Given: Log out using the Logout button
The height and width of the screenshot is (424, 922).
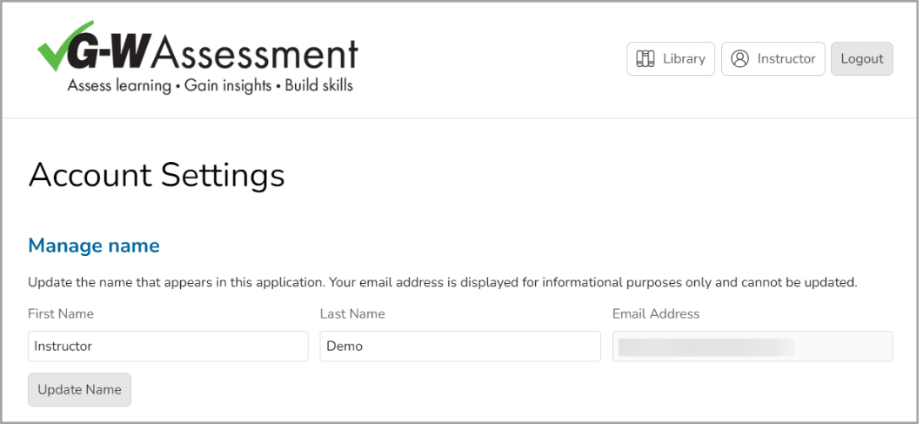Looking at the screenshot, I should click(x=861, y=59).
